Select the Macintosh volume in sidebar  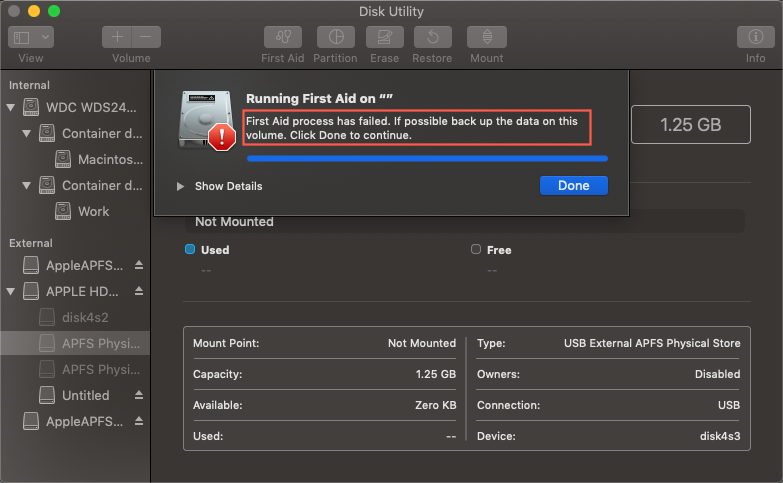click(x=101, y=159)
